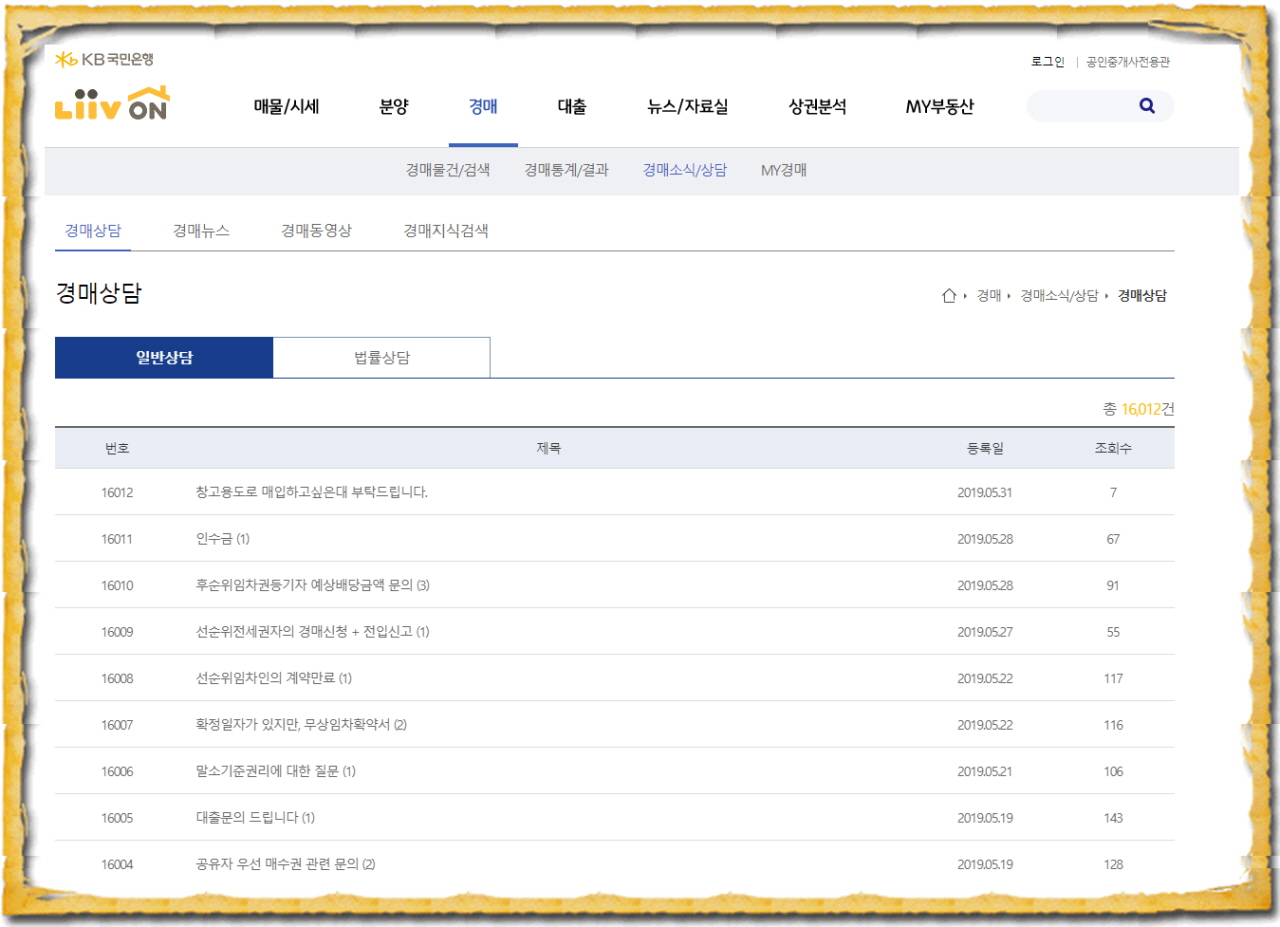Click post number 16011
This screenshot has height=927, width=1280.
tap(117, 539)
